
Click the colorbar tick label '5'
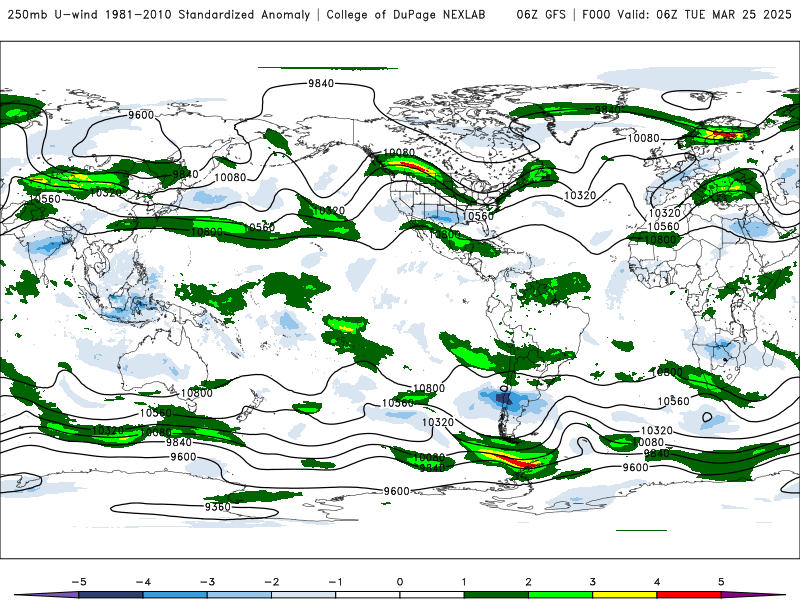point(721,582)
